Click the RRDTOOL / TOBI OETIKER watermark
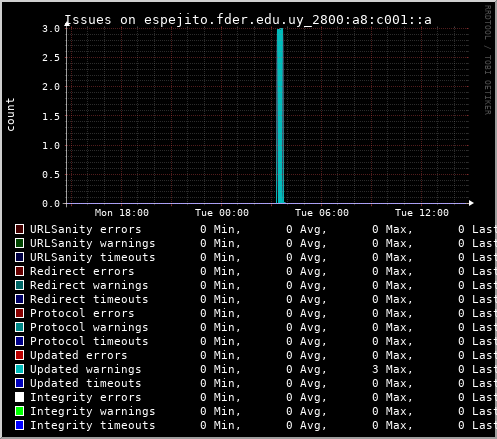The height and width of the screenshot is (439, 497). [x=487, y=60]
